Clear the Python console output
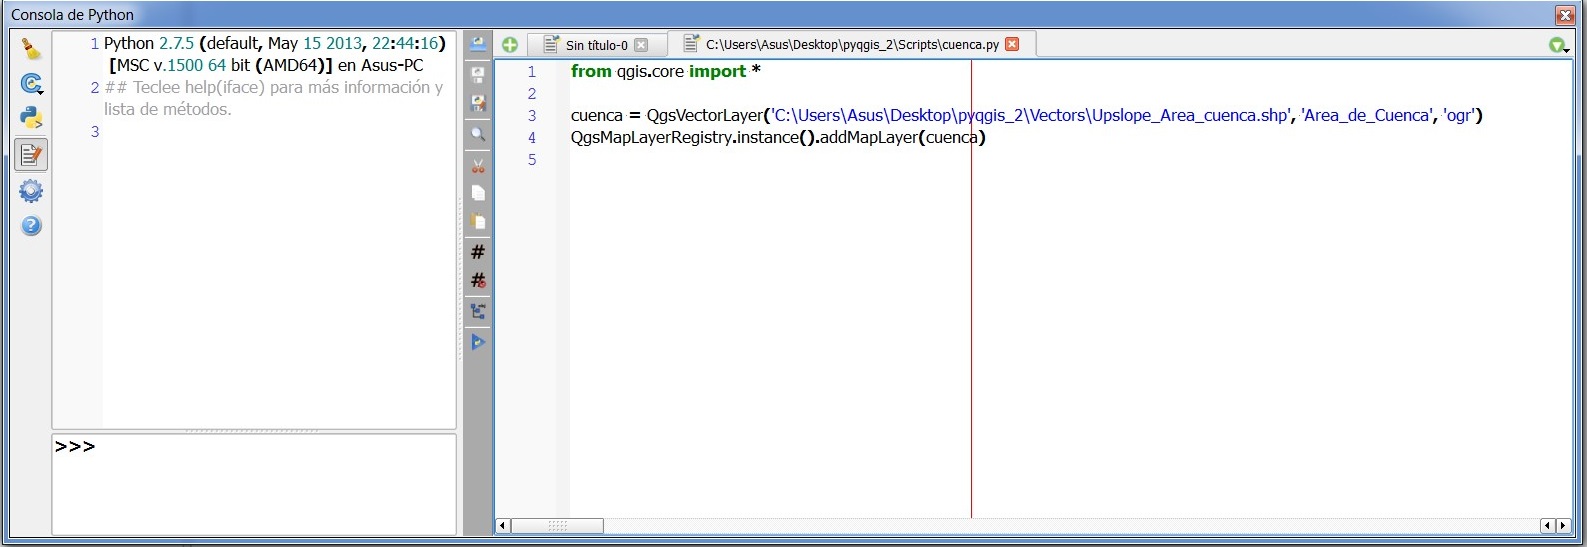This screenshot has width=1587, height=547. coord(31,49)
